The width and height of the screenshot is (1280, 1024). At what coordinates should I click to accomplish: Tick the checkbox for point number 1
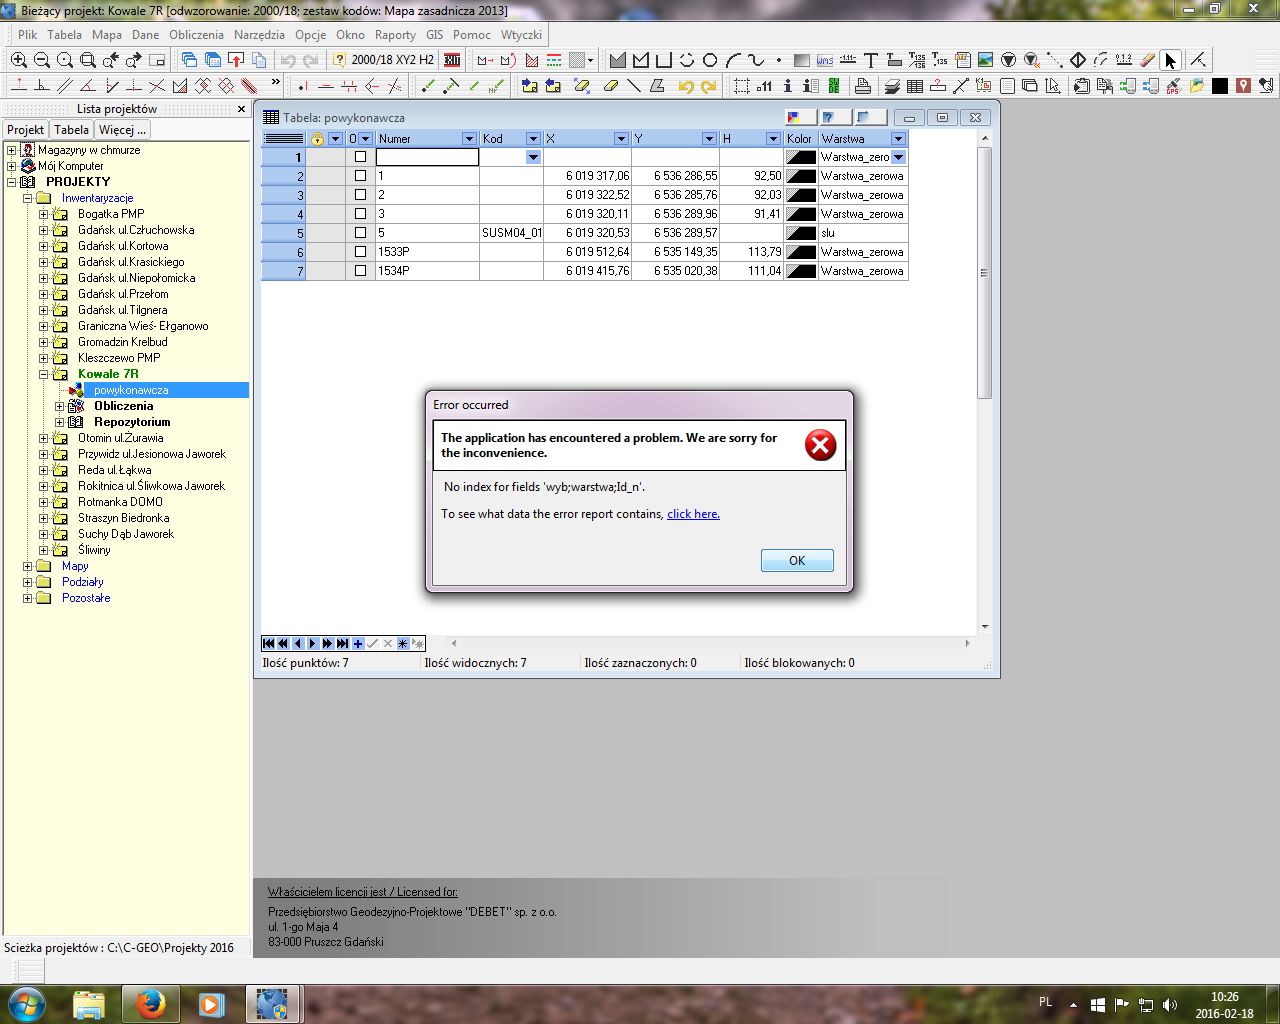[360, 176]
